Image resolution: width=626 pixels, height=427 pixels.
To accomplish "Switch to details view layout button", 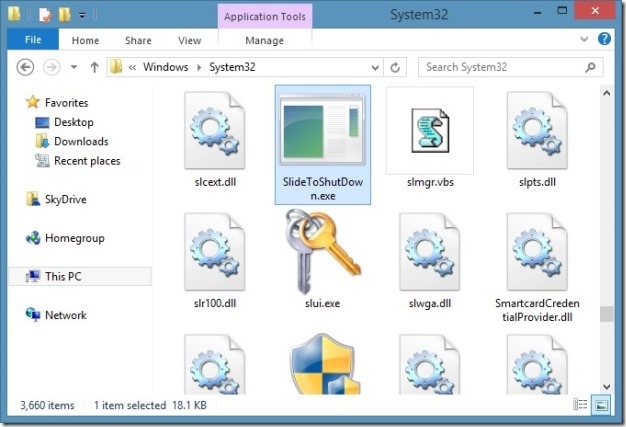I will pos(580,405).
